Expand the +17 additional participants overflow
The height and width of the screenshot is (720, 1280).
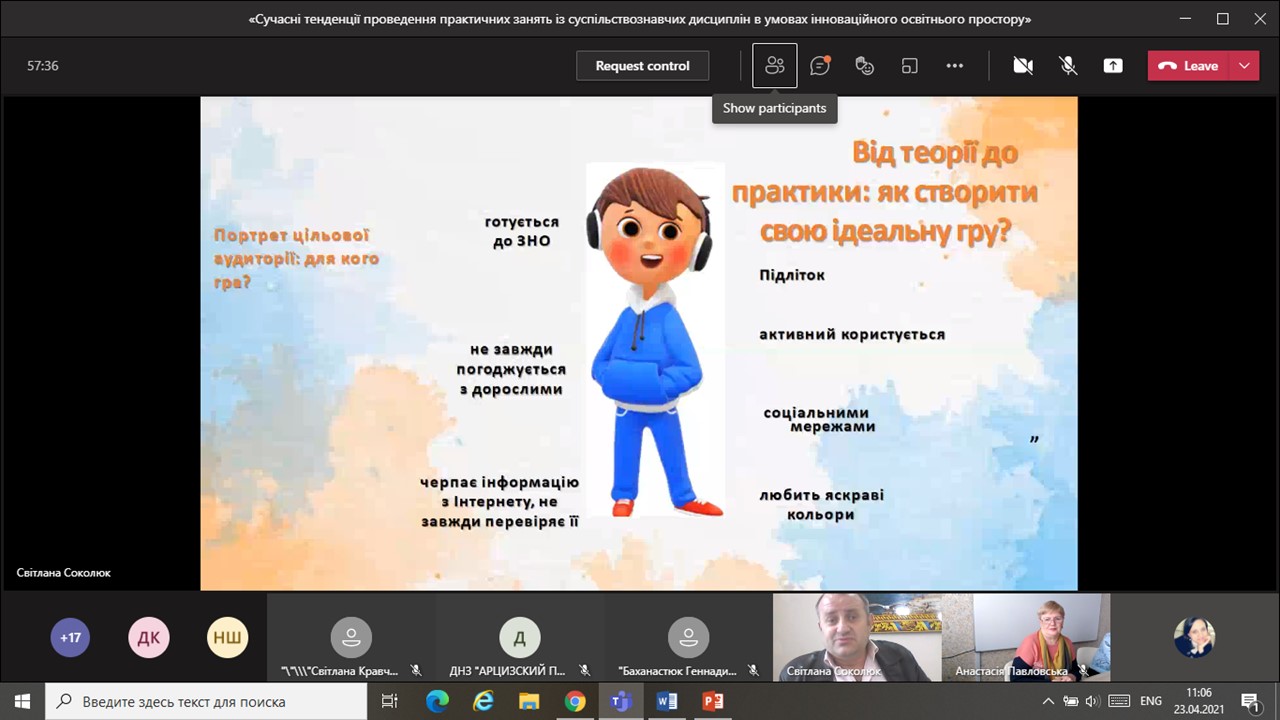click(x=70, y=637)
